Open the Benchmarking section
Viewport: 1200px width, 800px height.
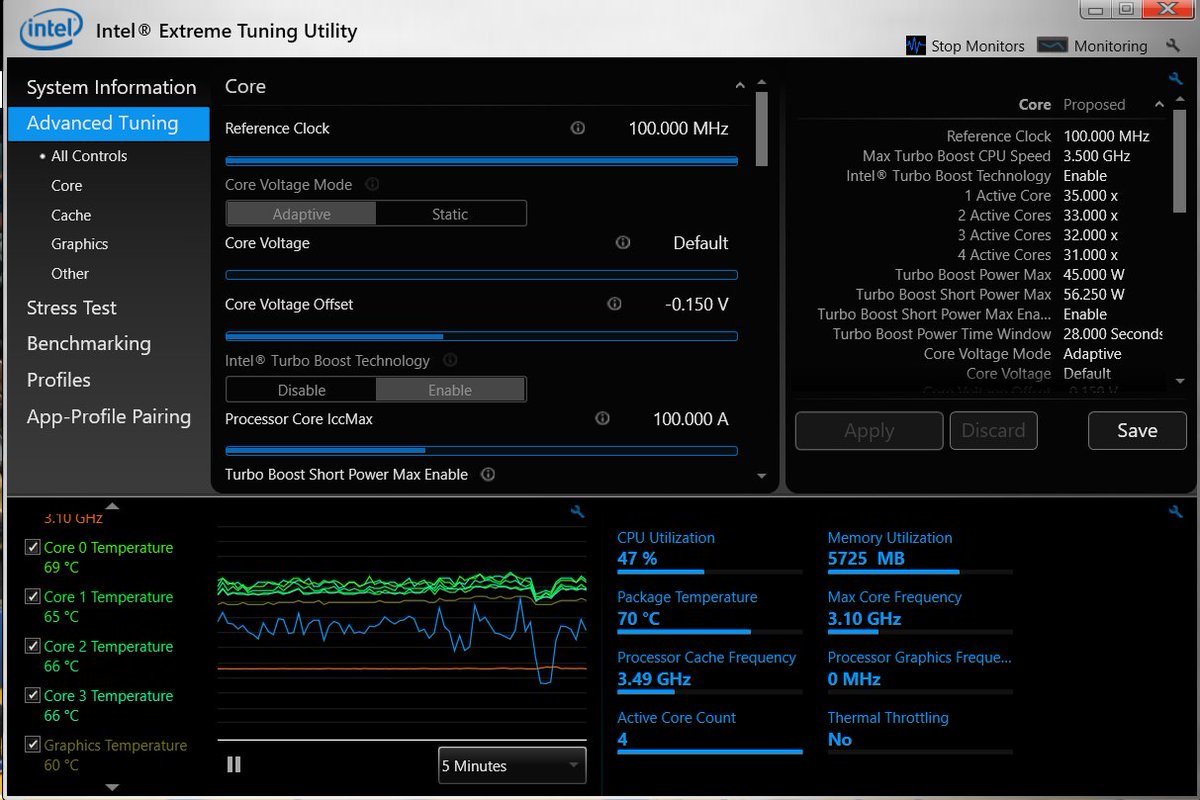89,344
